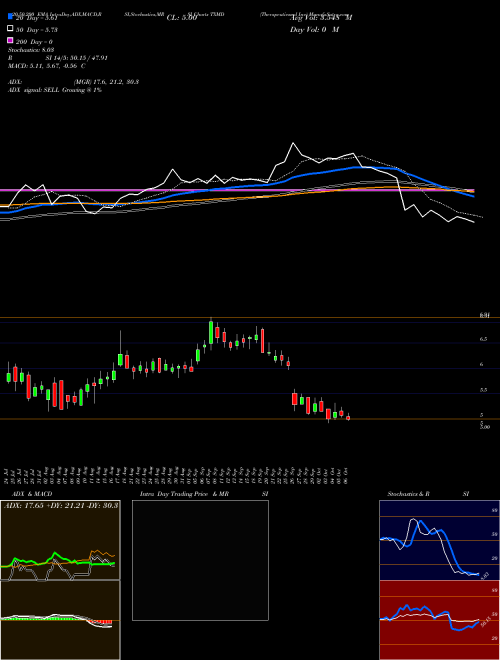500x660 pixels.
Task: Click the 'ADX: 17.65 +DY: 21.21 -DY: 30.3' header
Action: (x=61, y=505)
